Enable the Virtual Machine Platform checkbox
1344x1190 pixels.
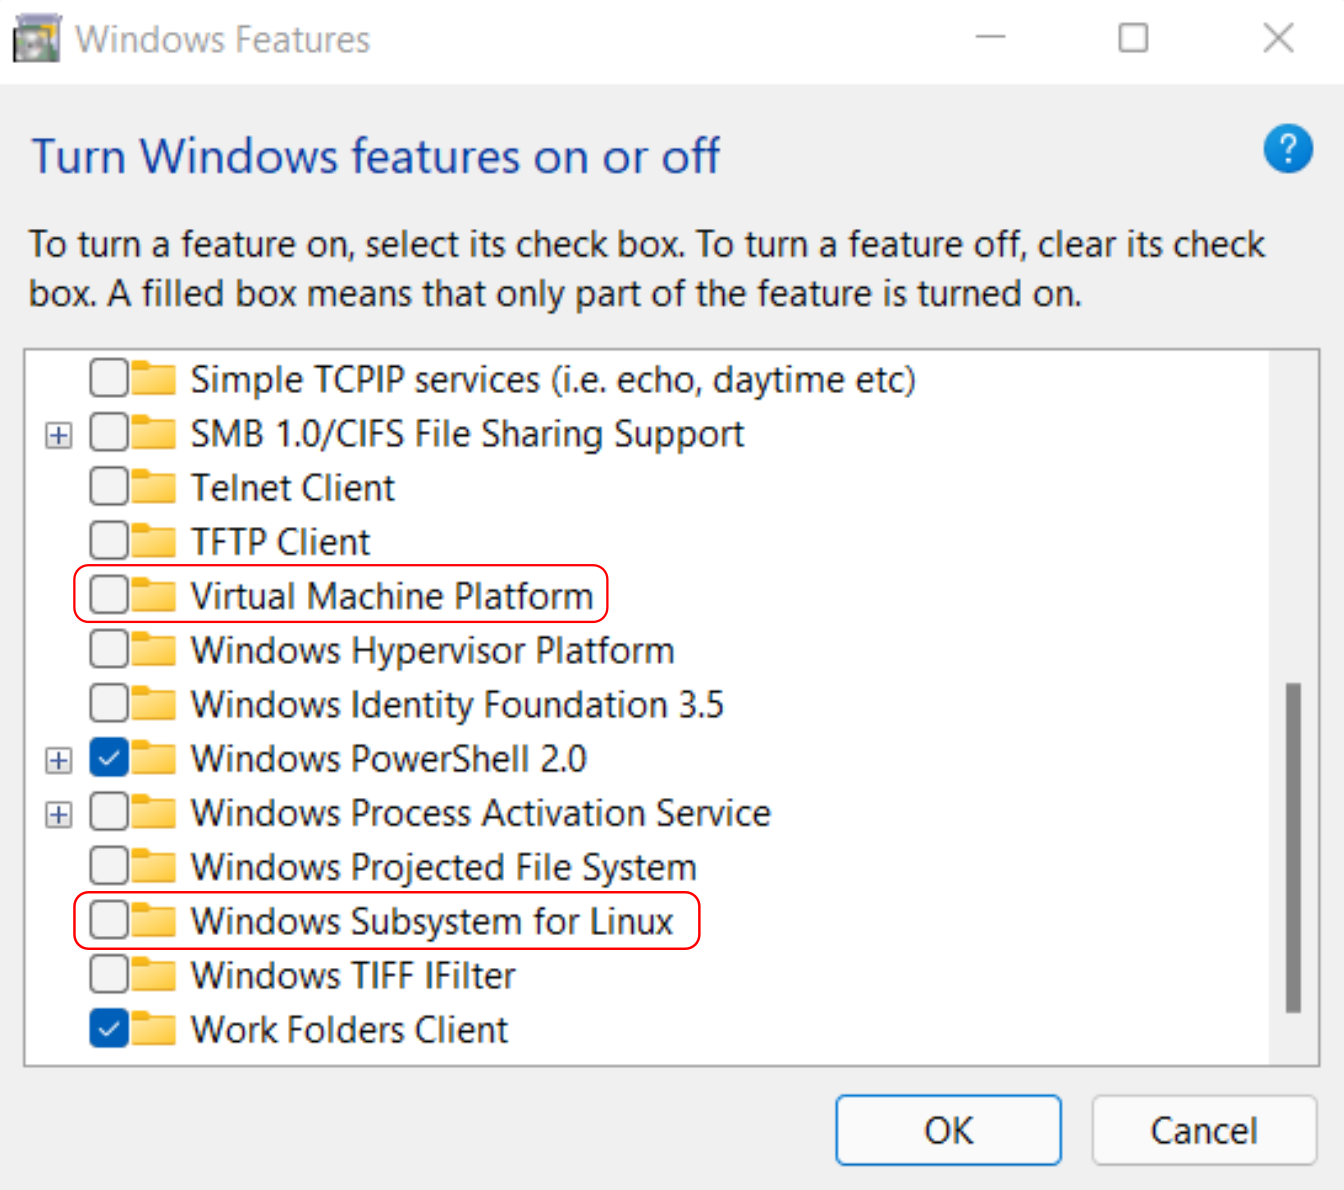107,595
